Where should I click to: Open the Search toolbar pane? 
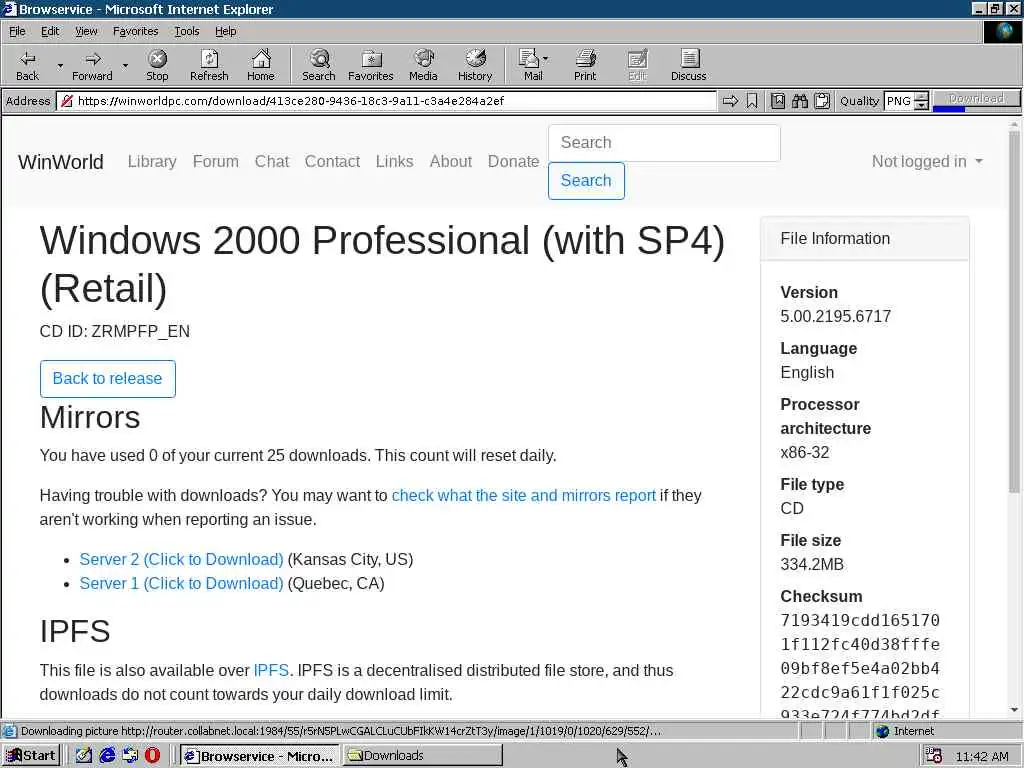pos(319,65)
